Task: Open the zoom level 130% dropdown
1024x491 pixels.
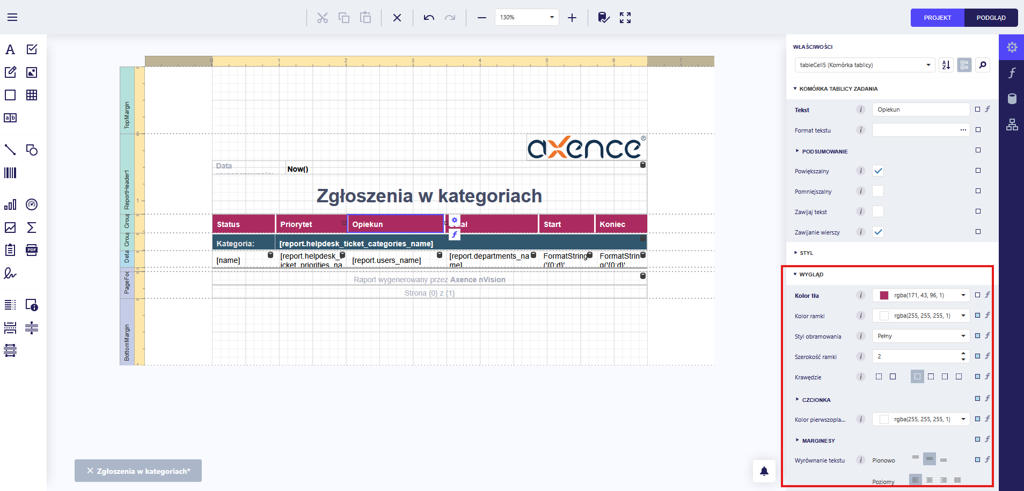Action: (527, 17)
